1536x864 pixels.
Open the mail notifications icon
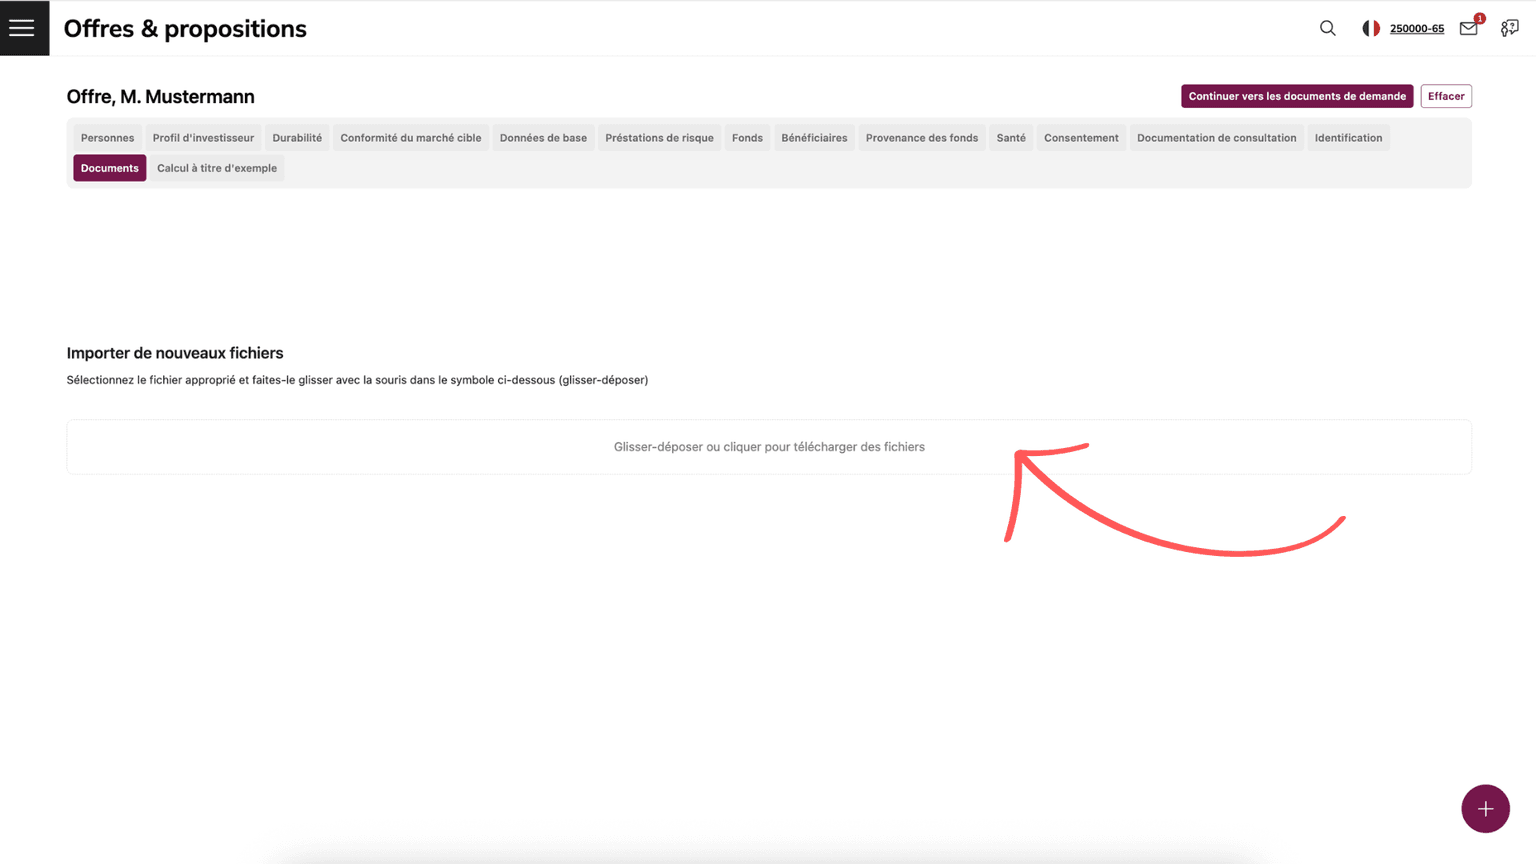(x=1468, y=28)
